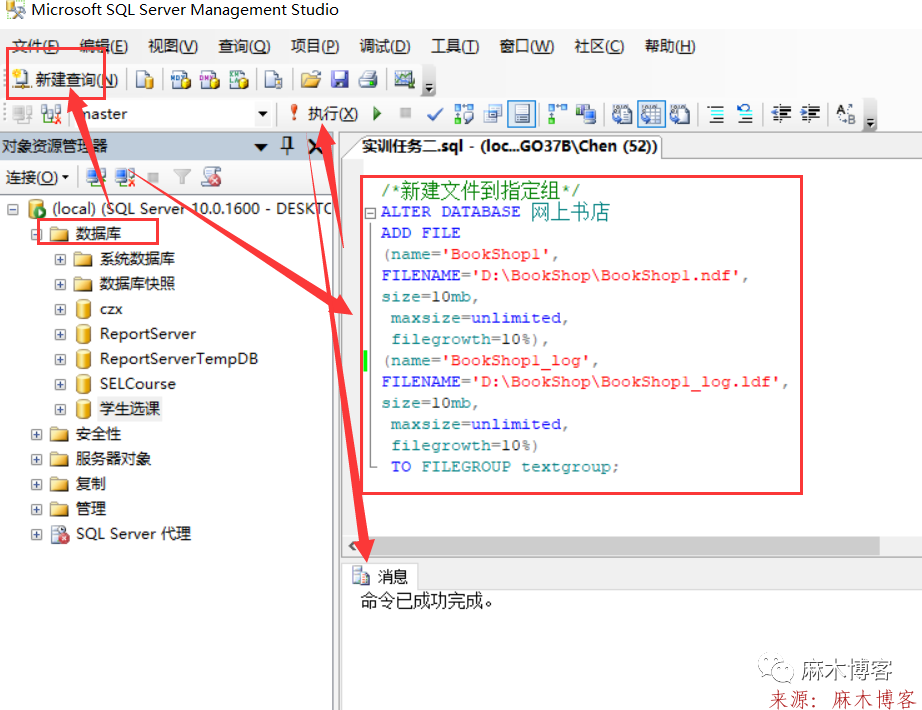Open standard toolbar overflow options arrow
Viewport: 922px width, 710px height.
[429, 81]
